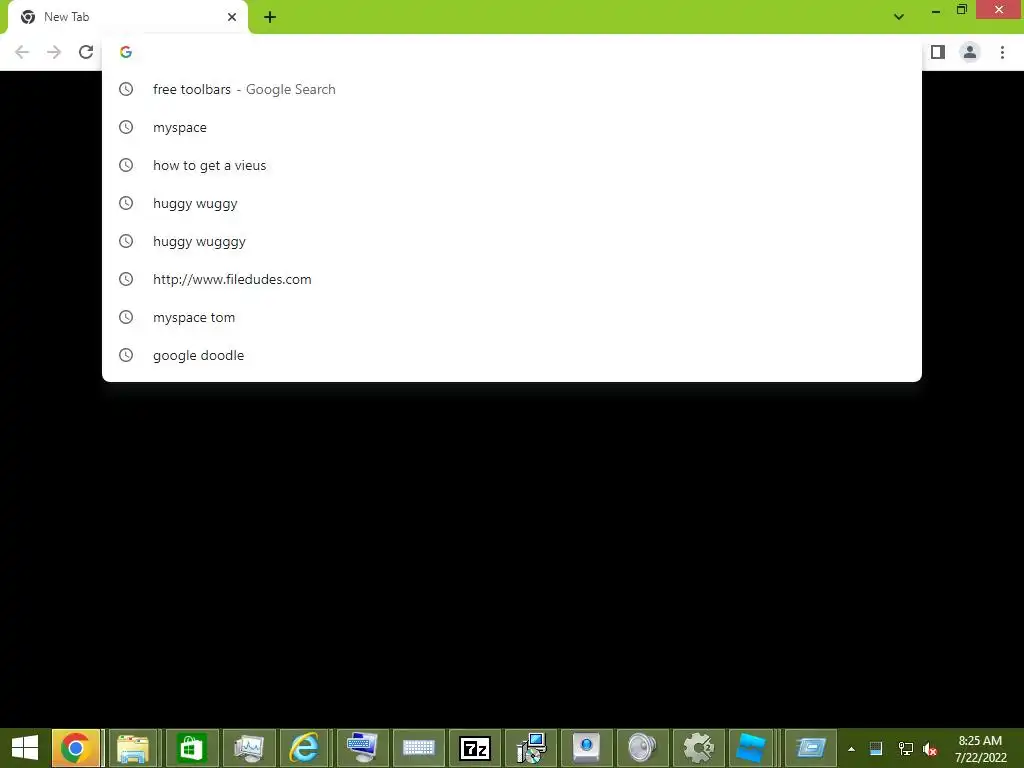This screenshot has height=768, width=1024.
Task: Click the network tray icon
Action: [x=906, y=749]
